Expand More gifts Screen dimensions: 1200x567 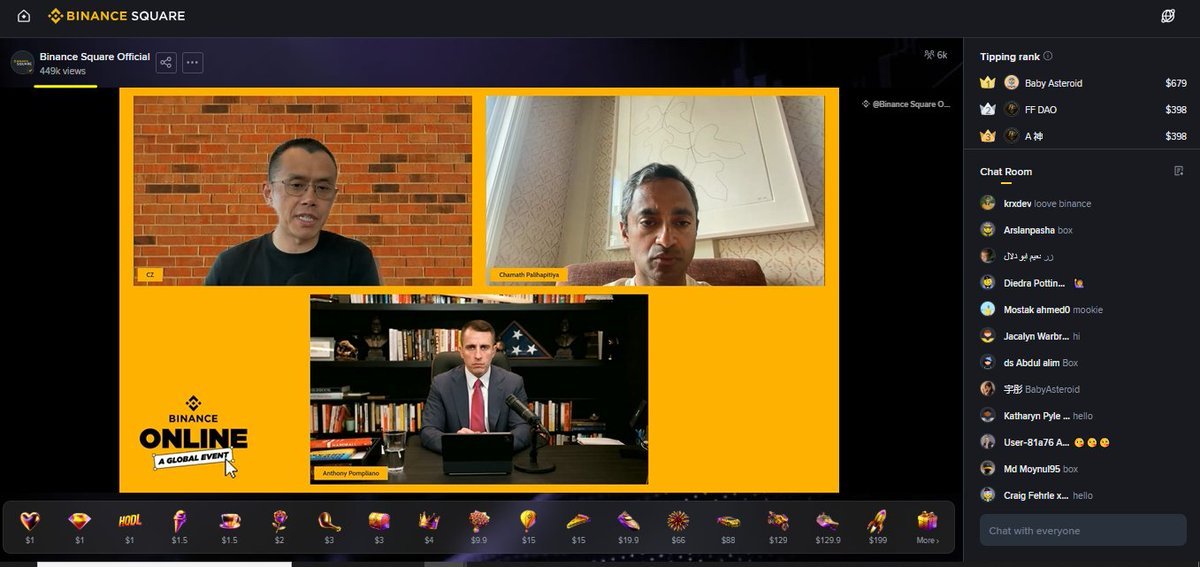point(928,526)
